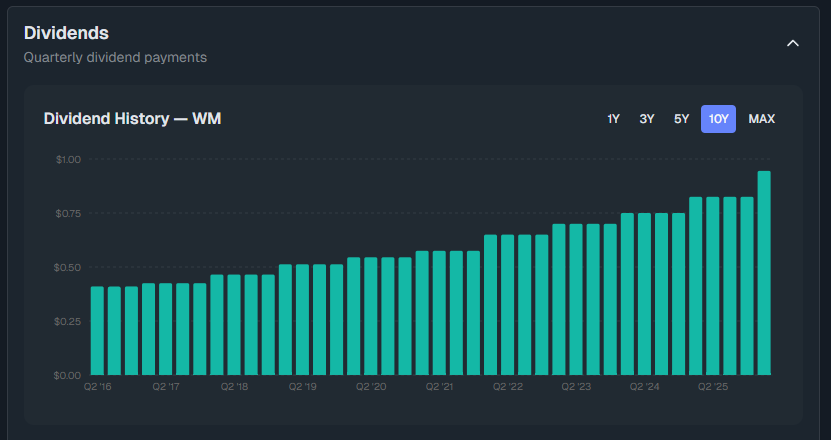Click the Q2 '24 axis label
831x440 pixels.
tap(644, 386)
